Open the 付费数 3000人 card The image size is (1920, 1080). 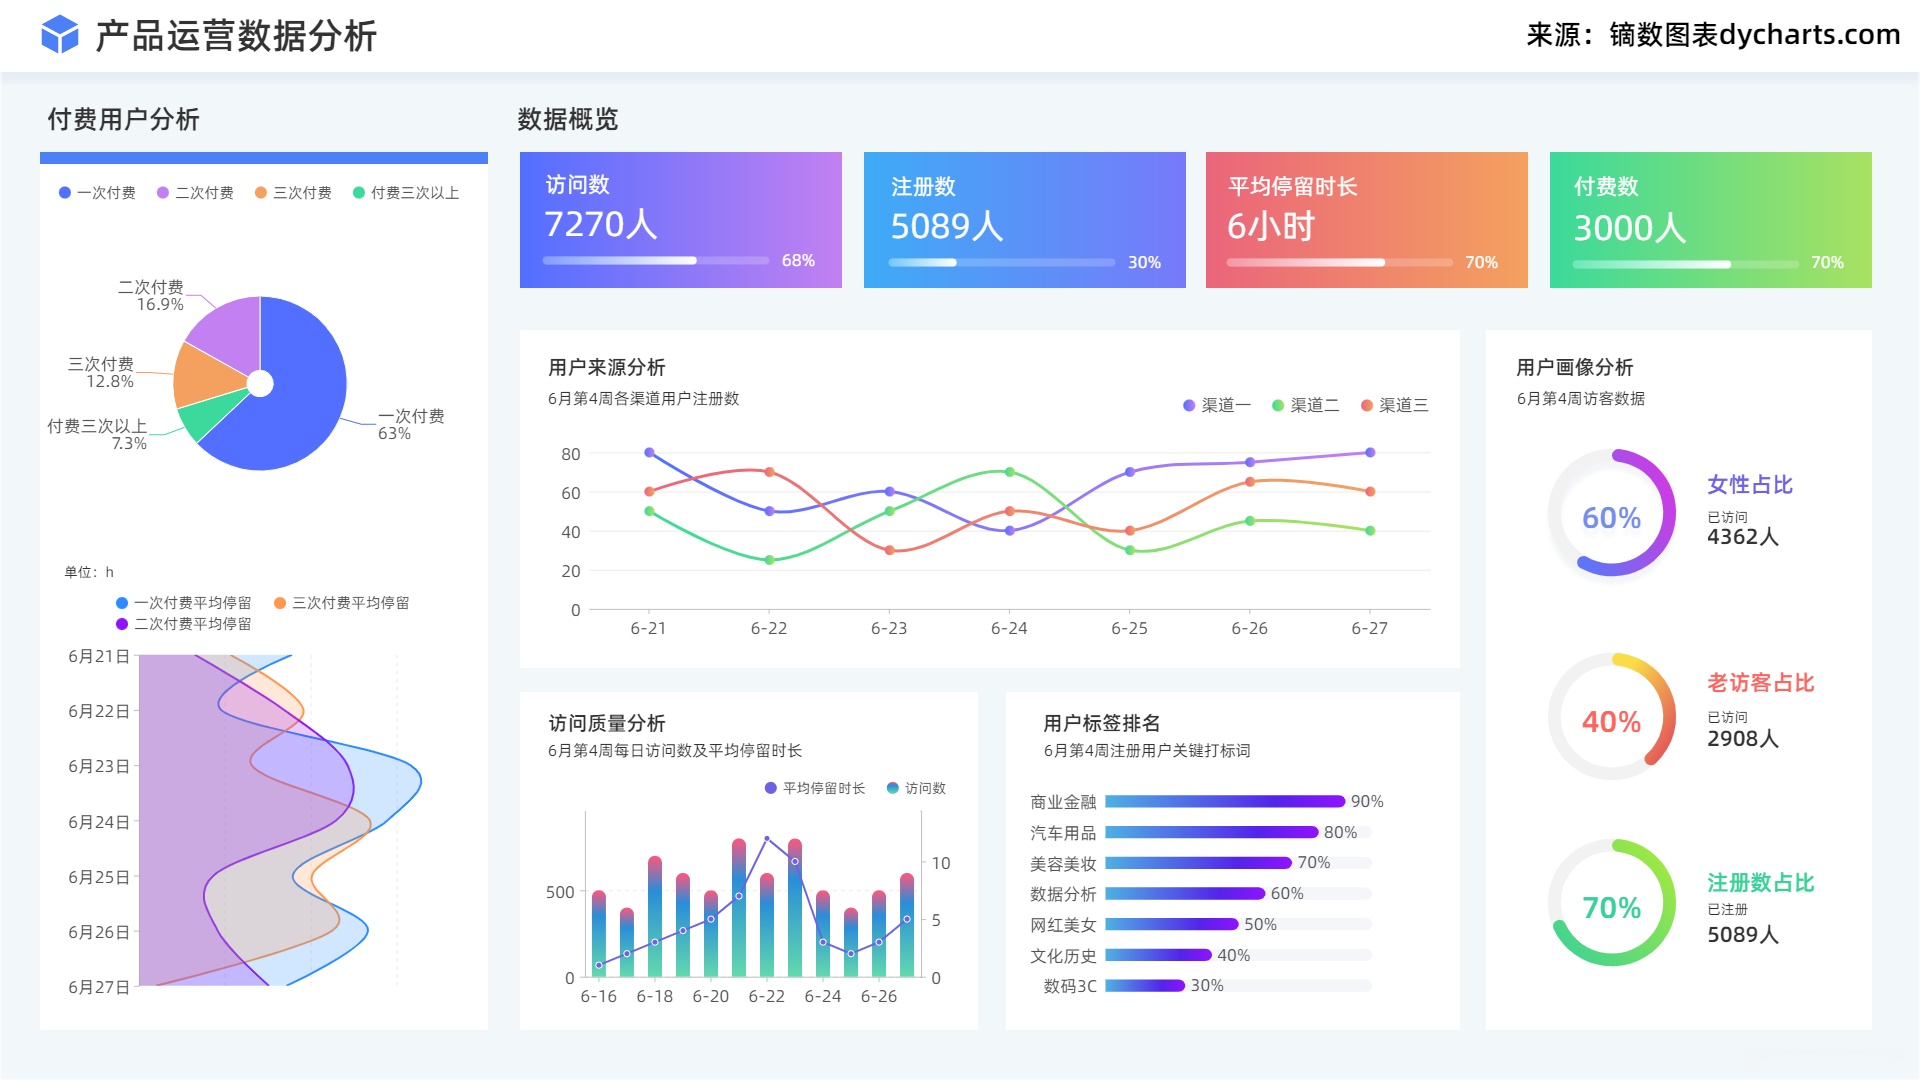(x=1710, y=220)
